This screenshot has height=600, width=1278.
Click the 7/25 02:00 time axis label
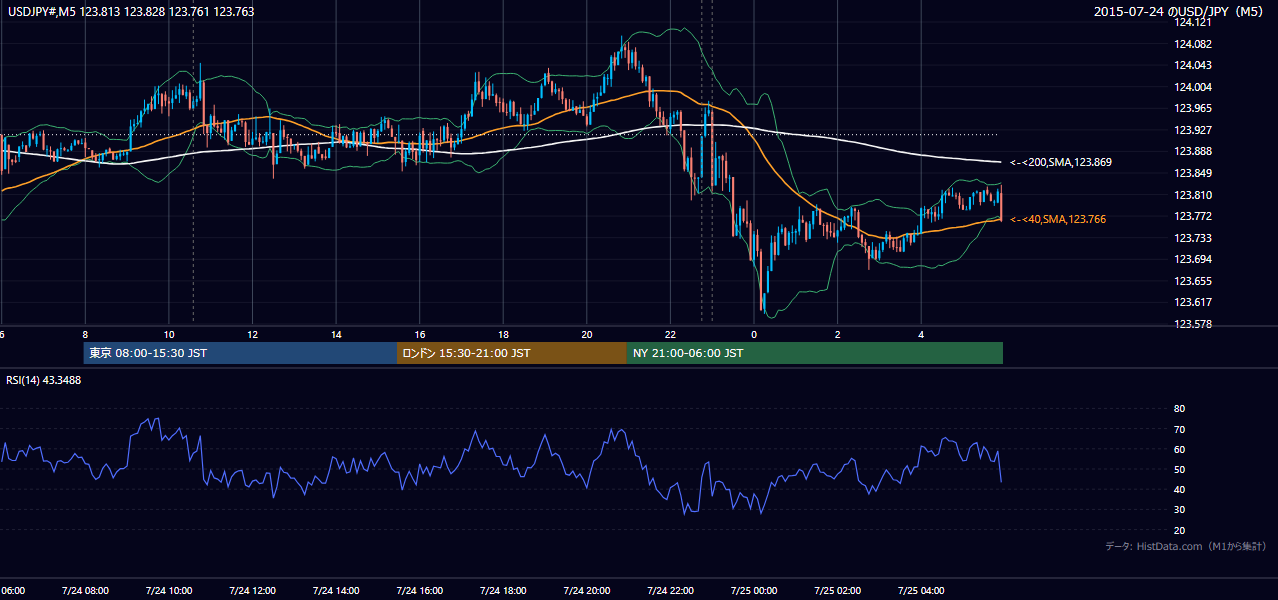point(838,591)
